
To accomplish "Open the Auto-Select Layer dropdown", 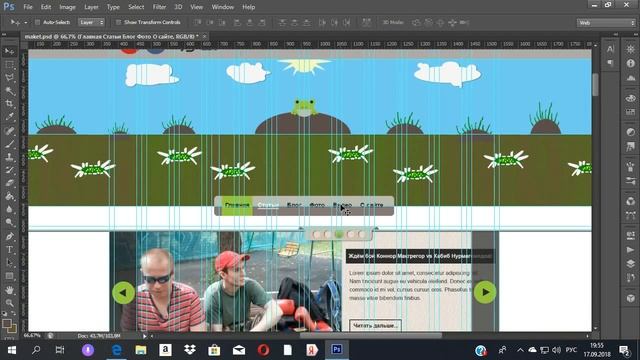I will click(x=91, y=22).
